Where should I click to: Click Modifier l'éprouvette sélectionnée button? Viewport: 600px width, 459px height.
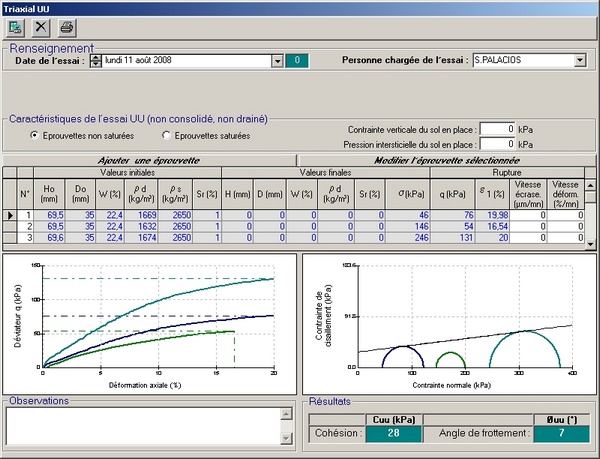[446, 159]
